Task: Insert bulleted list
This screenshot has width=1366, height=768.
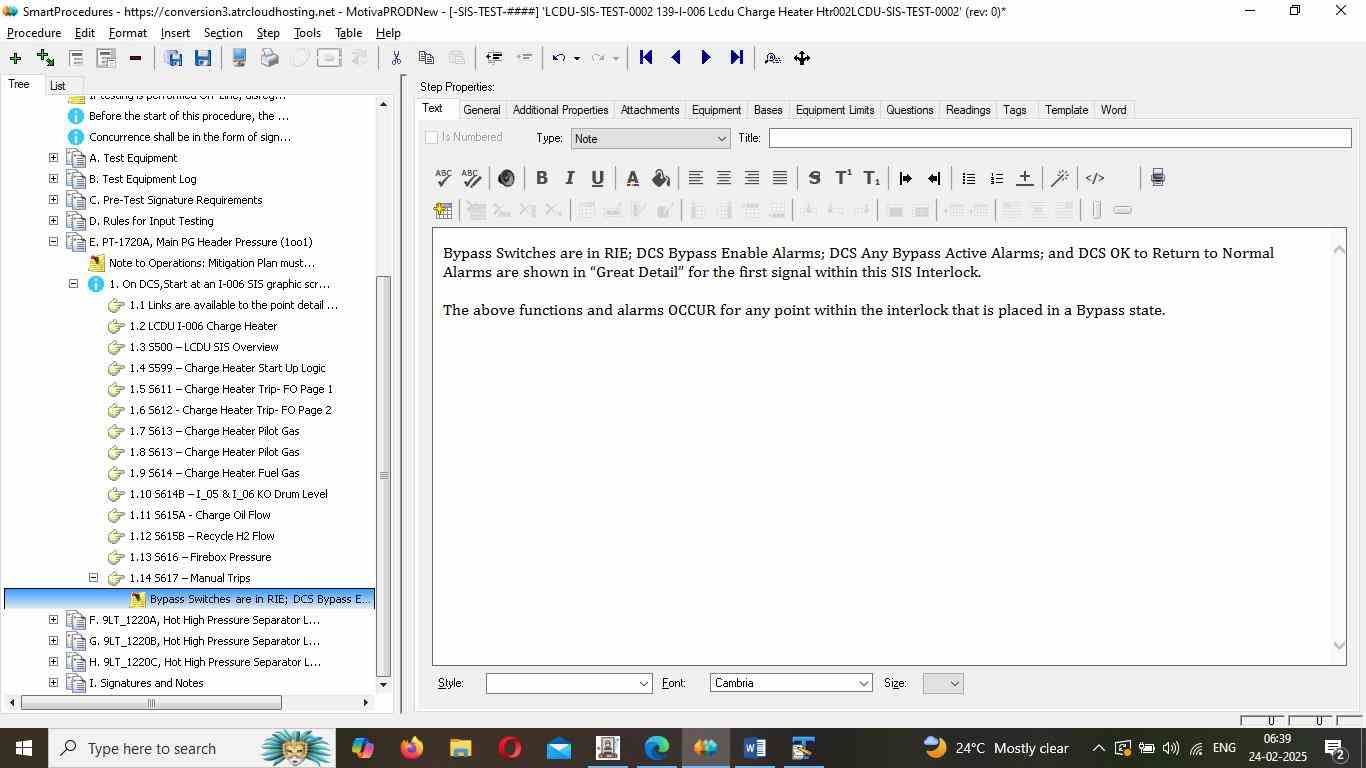Action: 968,178
